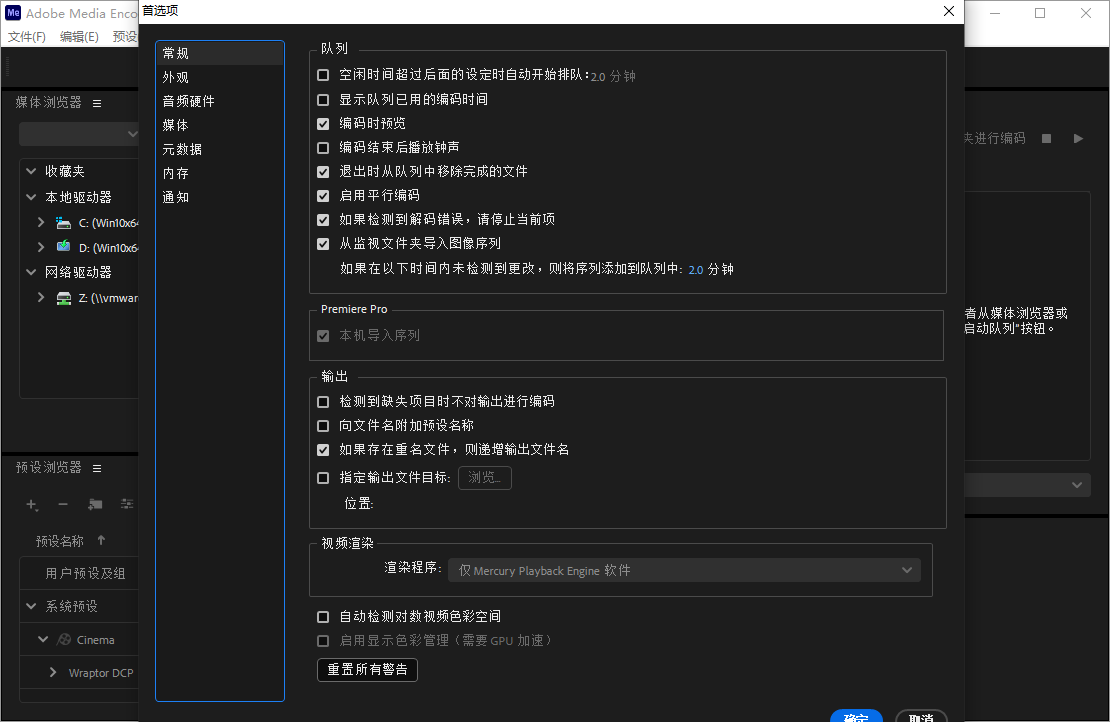The image size is (1110, 722).
Task: Create a new preset with the plus icon
Action: tap(31, 504)
